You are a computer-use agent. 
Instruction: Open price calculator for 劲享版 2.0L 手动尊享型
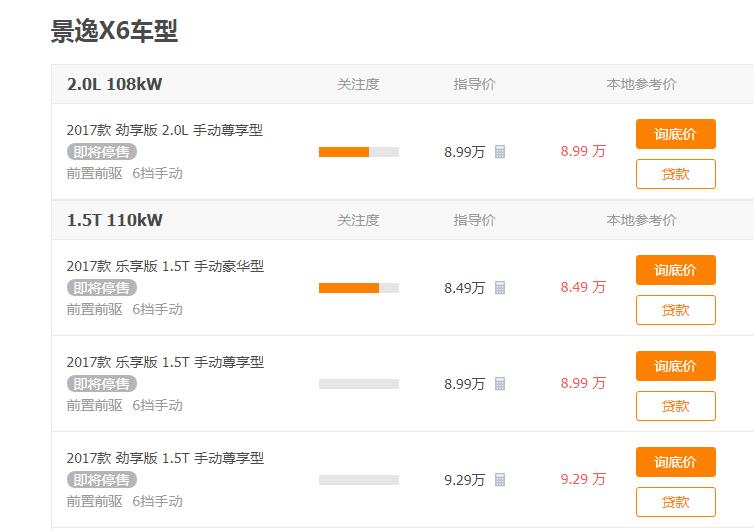500,152
